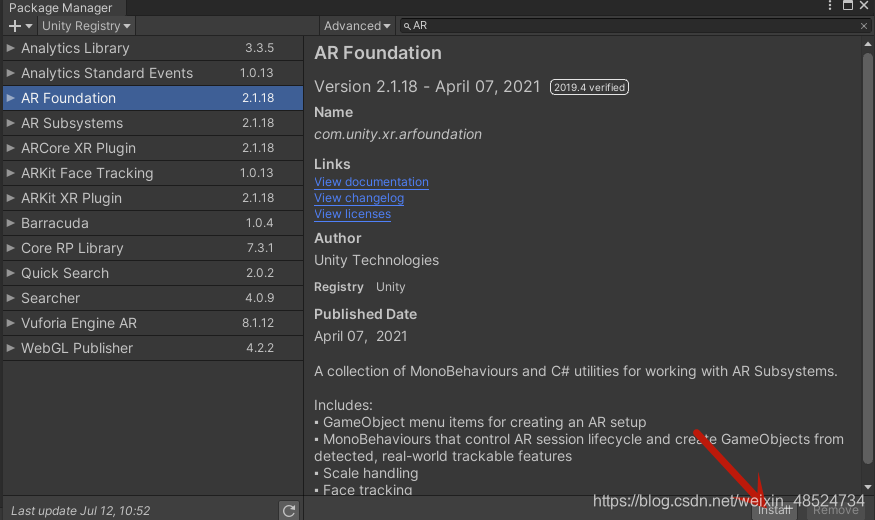The width and height of the screenshot is (875, 520).
Task: Select Vuforia Engine AR package
Action: pyautogui.click(x=153, y=323)
